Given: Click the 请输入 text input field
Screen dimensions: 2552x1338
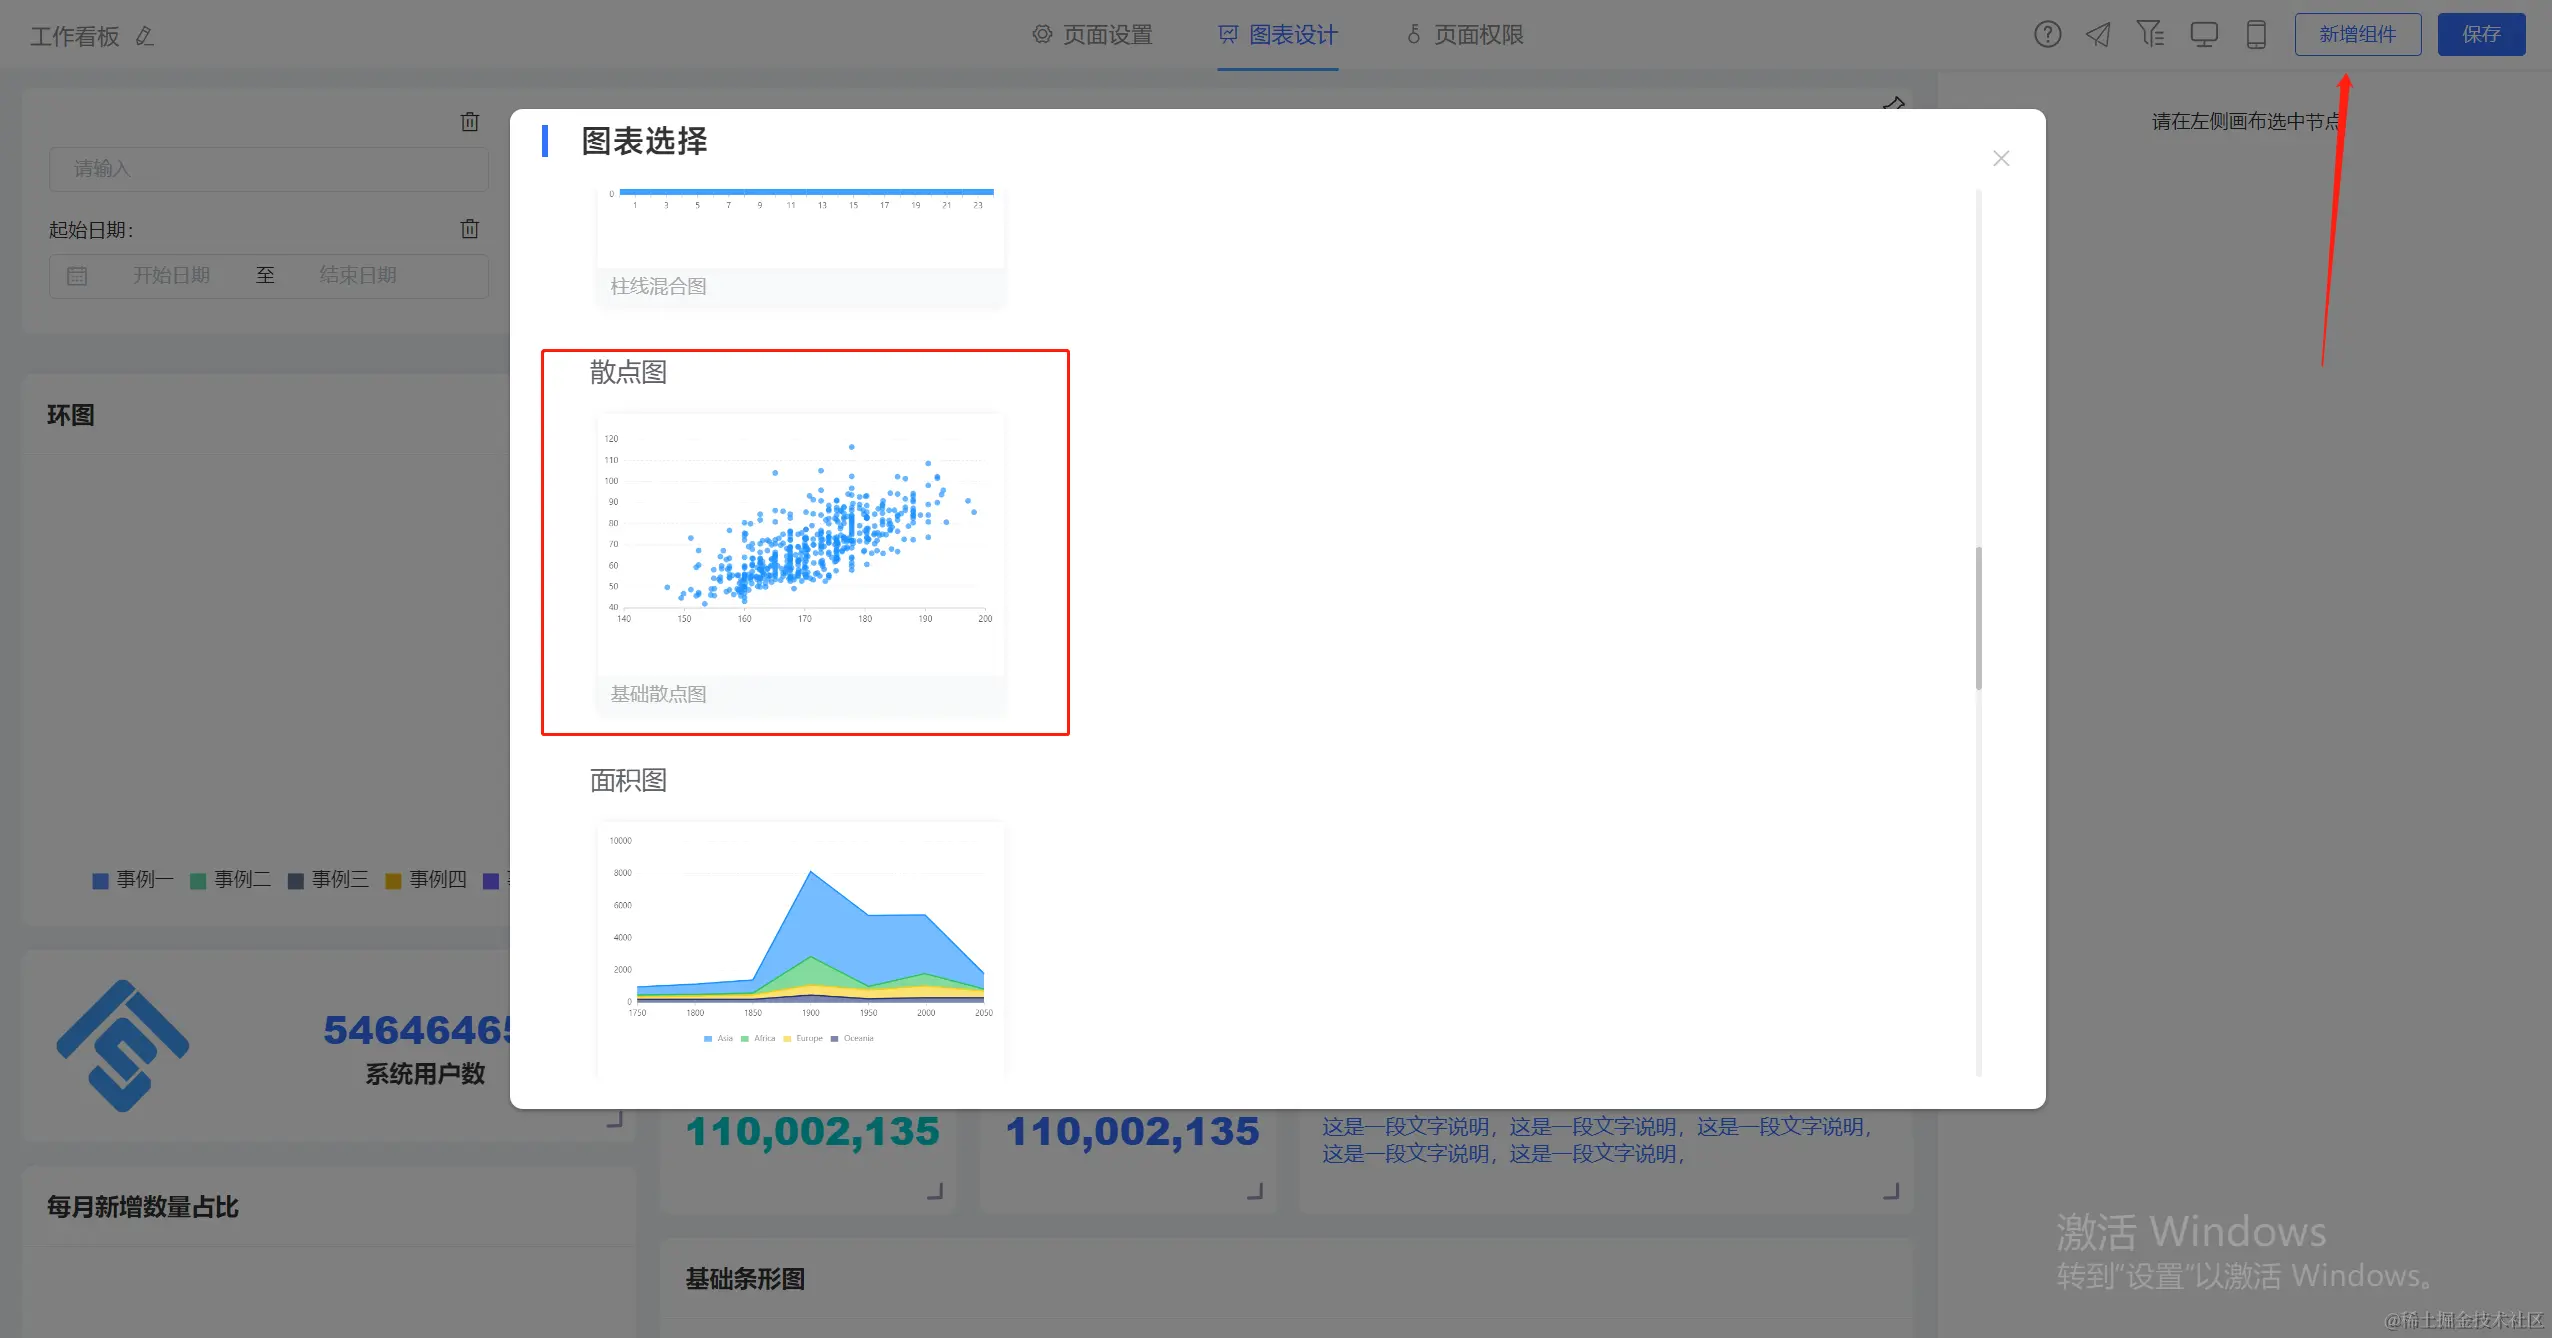Looking at the screenshot, I should [x=269, y=169].
